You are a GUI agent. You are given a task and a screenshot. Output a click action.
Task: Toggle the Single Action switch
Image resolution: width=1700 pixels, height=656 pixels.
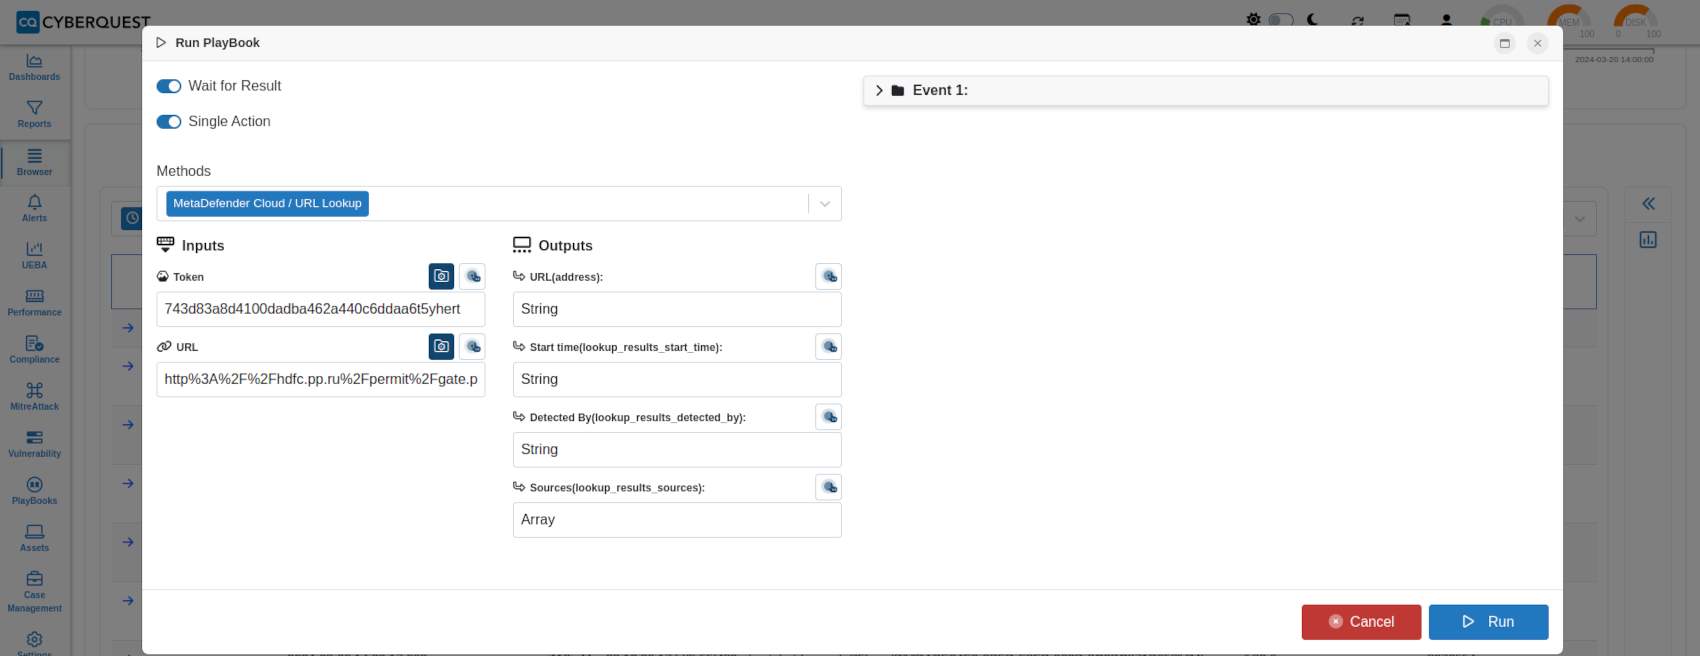tap(169, 122)
